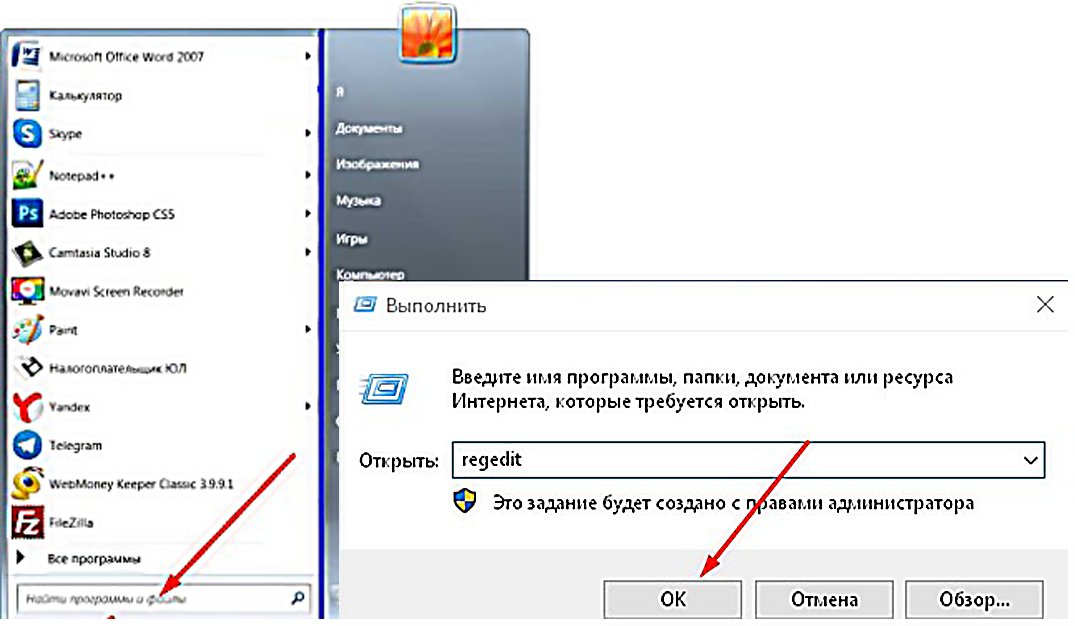Open Yandex browser icon
The width and height of the screenshot is (1075, 626).
(x=27, y=407)
